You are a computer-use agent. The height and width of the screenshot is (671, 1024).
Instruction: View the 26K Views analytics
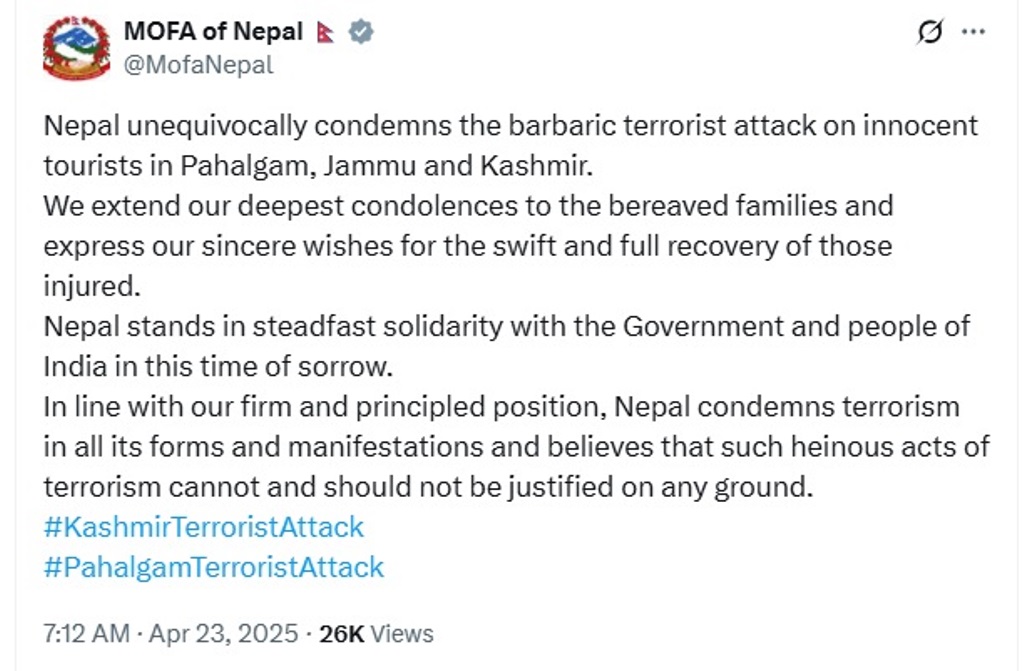click(376, 634)
